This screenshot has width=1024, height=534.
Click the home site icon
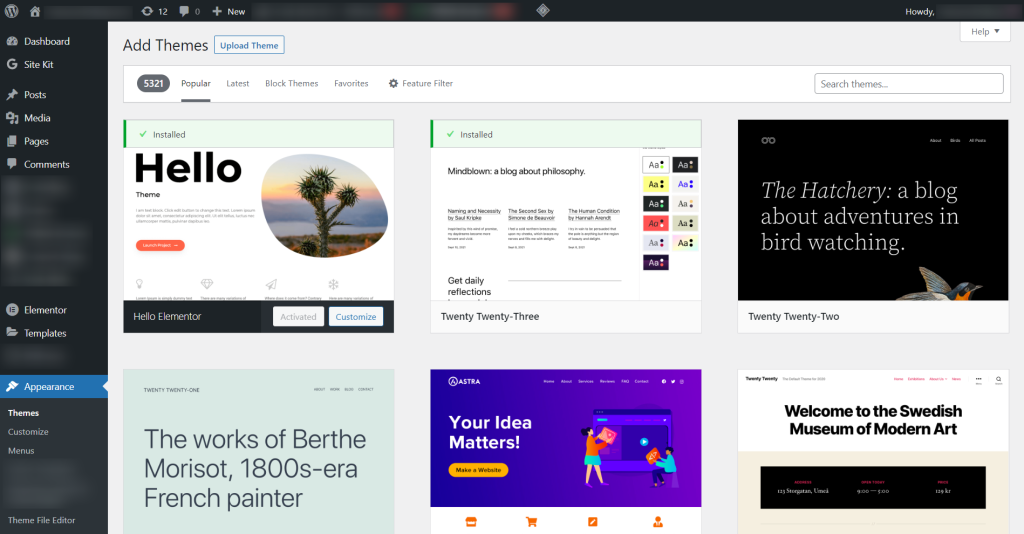35,11
